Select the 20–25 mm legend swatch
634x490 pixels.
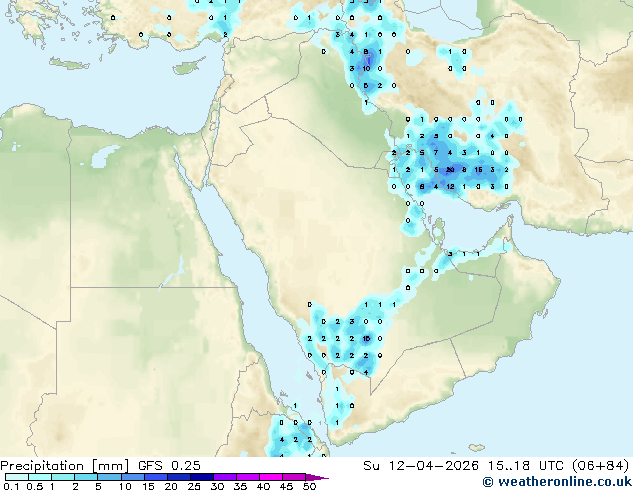tap(178, 477)
